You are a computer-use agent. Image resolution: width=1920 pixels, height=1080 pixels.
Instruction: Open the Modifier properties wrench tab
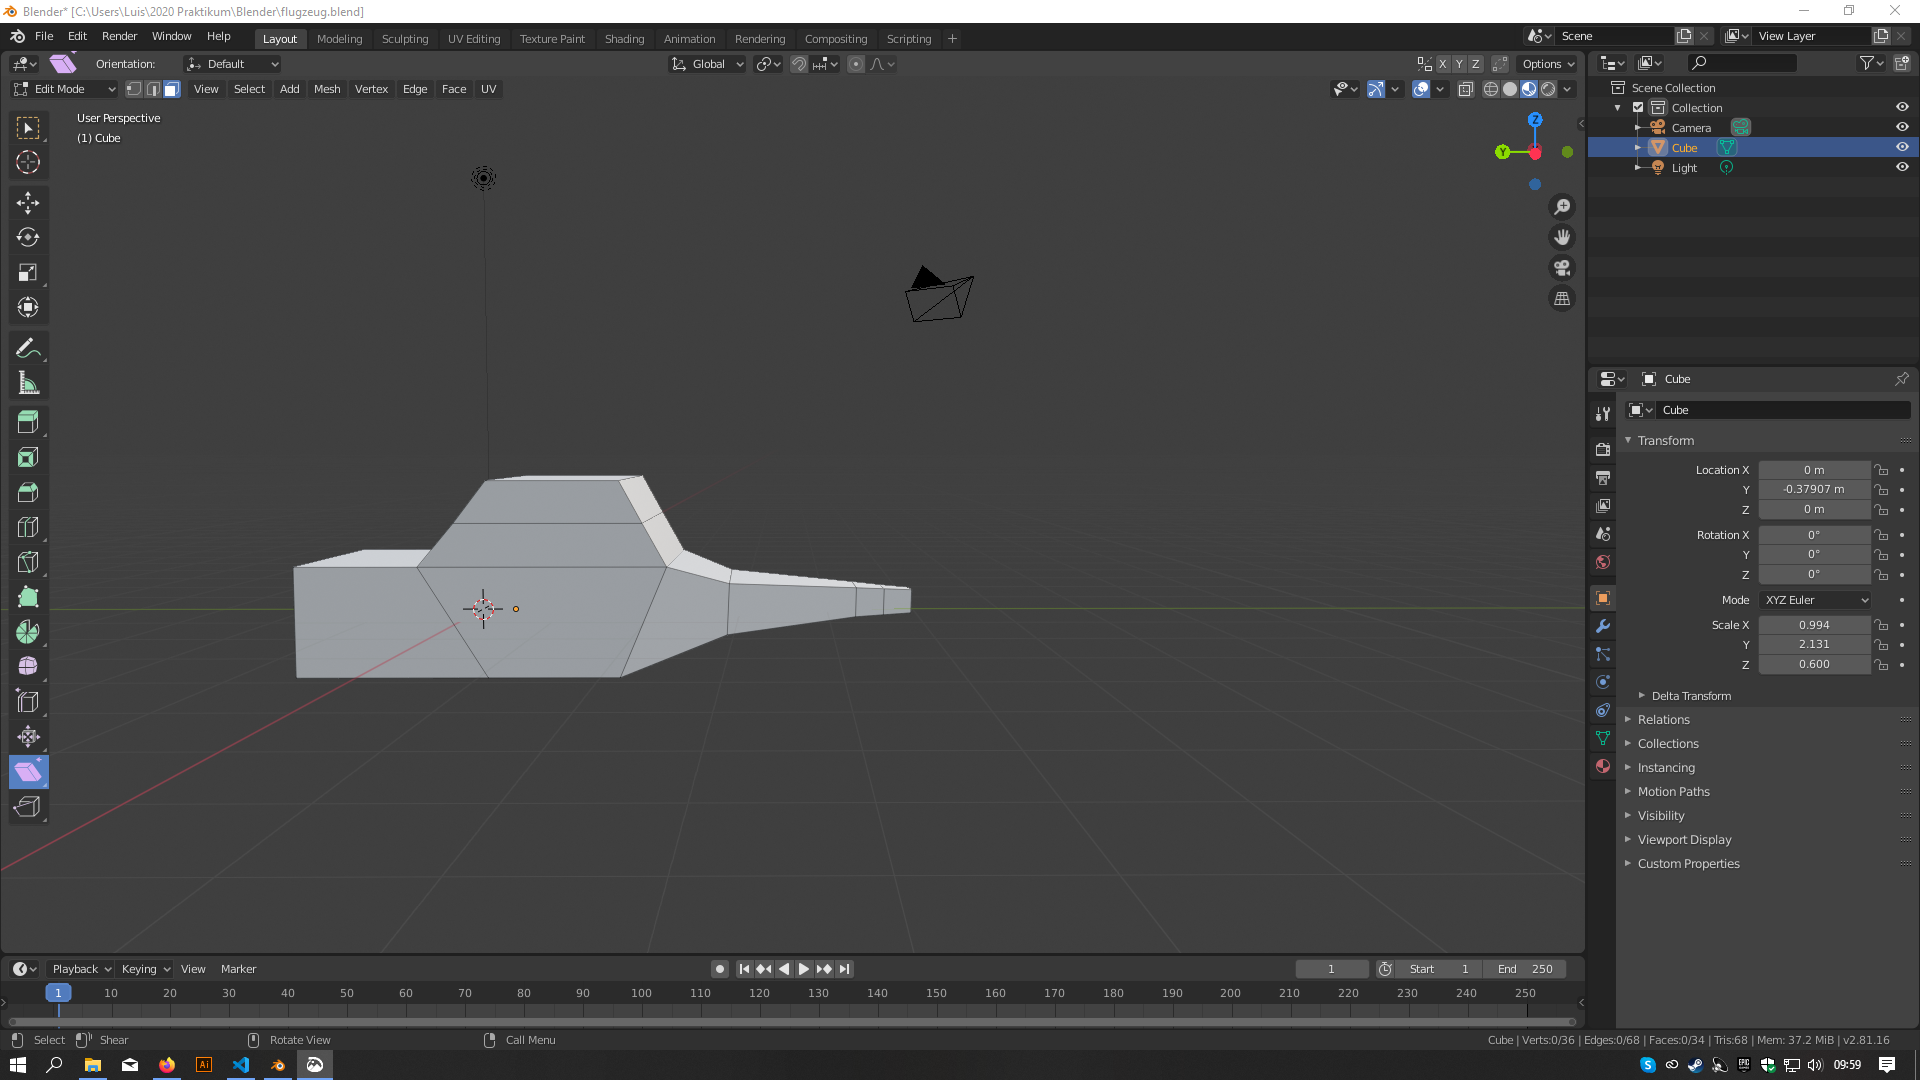pyautogui.click(x=1603, y=626)
